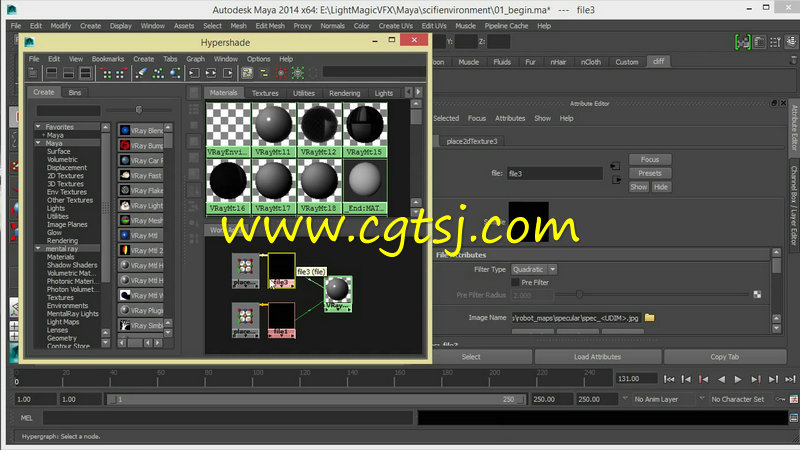This screenshot has width=800, height=450.
Task: Click the current frame field showing 131.00
Action: point(636,379)
